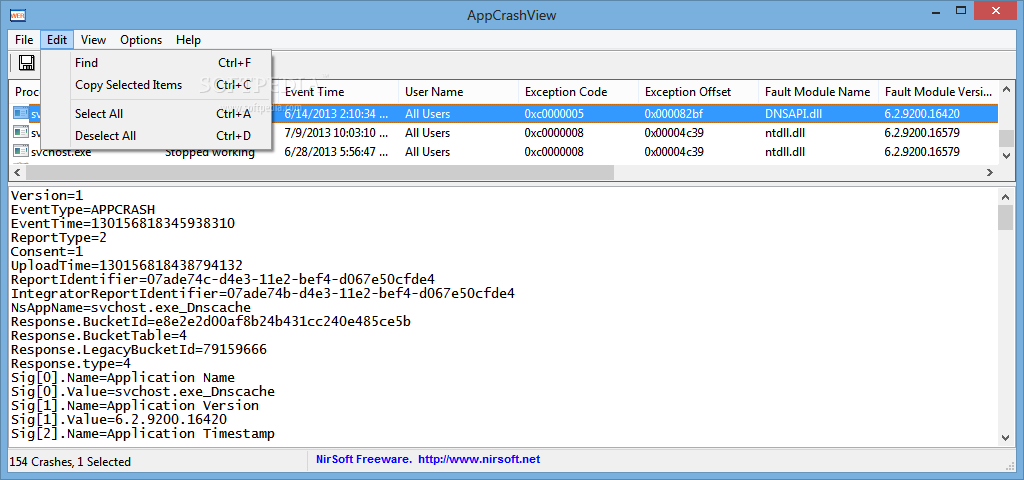Click the Sig[1].Value=6.2.9200.16420 line

[119, 419]
